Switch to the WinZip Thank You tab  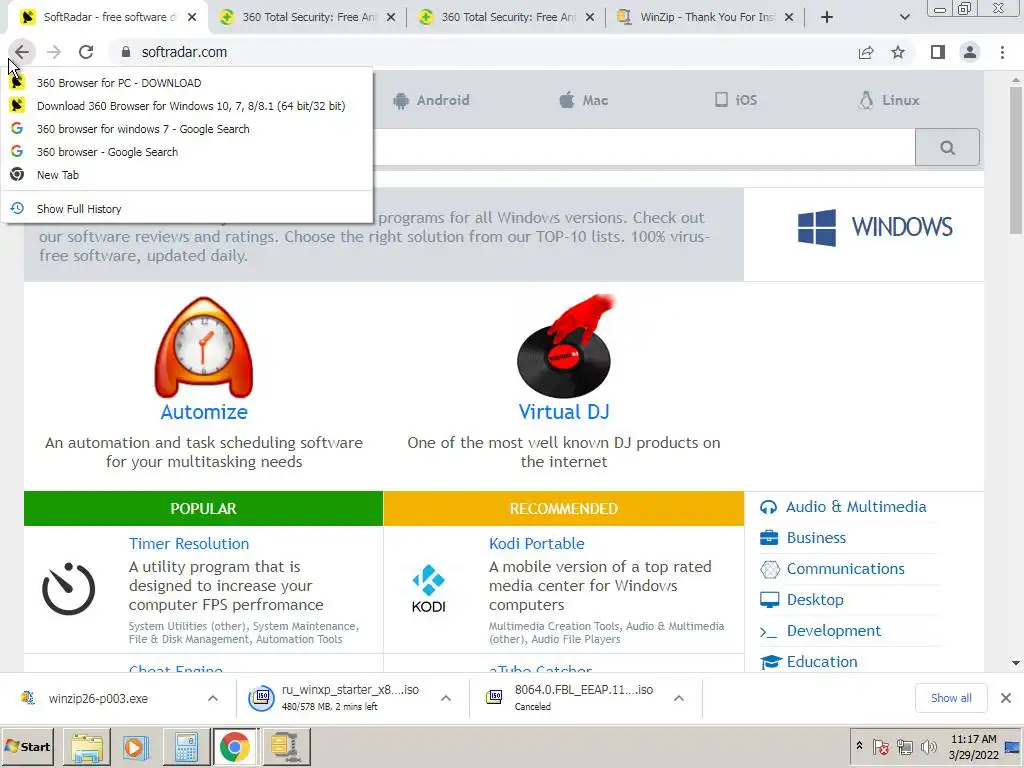coord(707,17)
